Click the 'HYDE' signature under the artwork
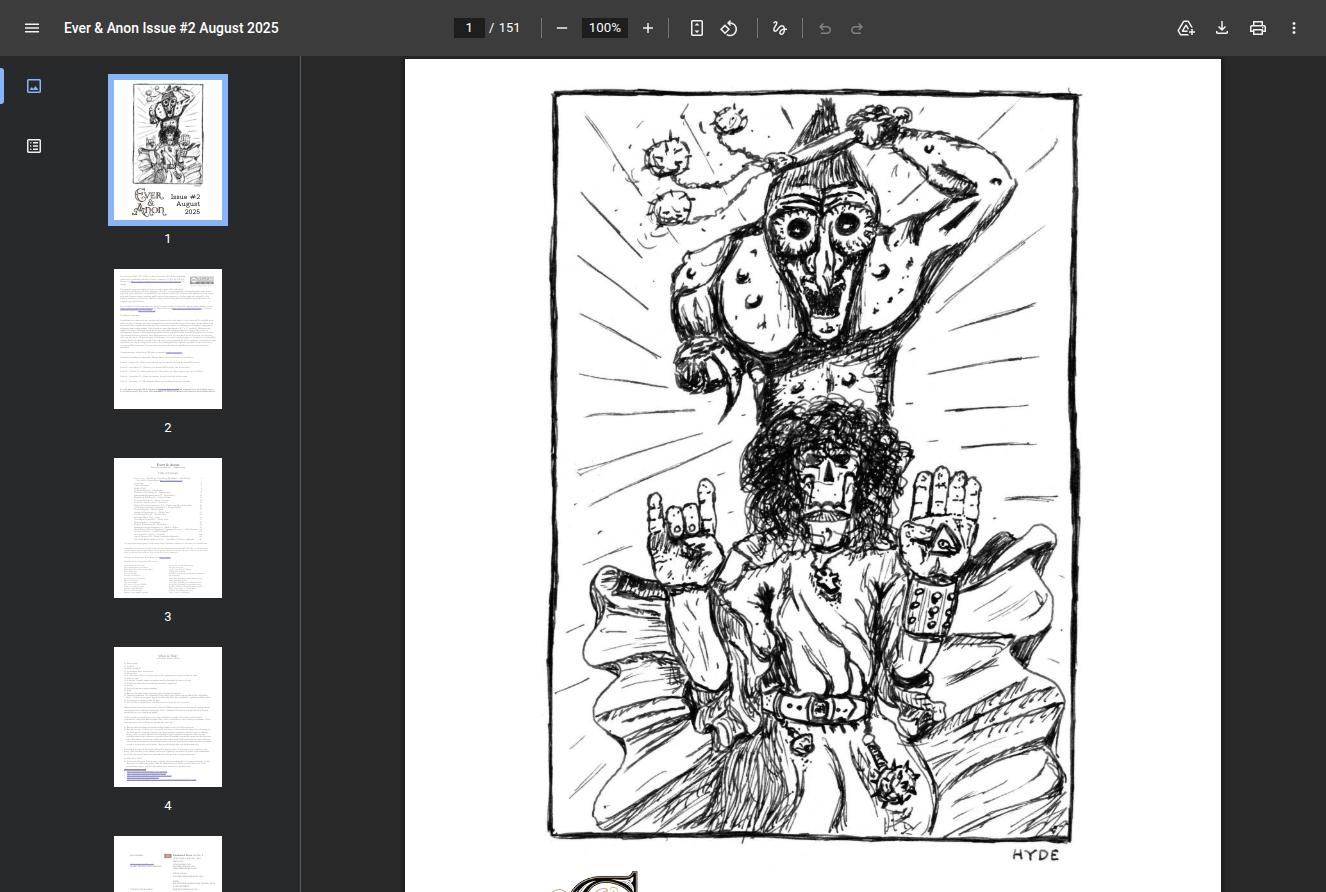This screenshot has height=892, width=1326. (1035, 855)
